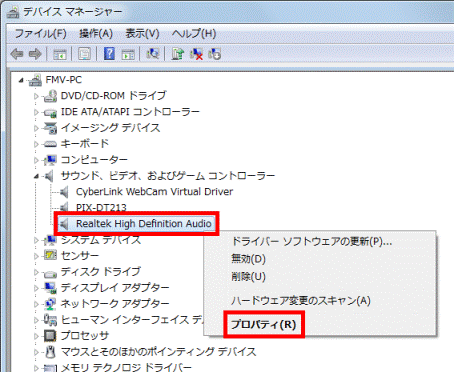
Task: Click the ネットワーク アダプター icon
Action: tap(50, 303)
